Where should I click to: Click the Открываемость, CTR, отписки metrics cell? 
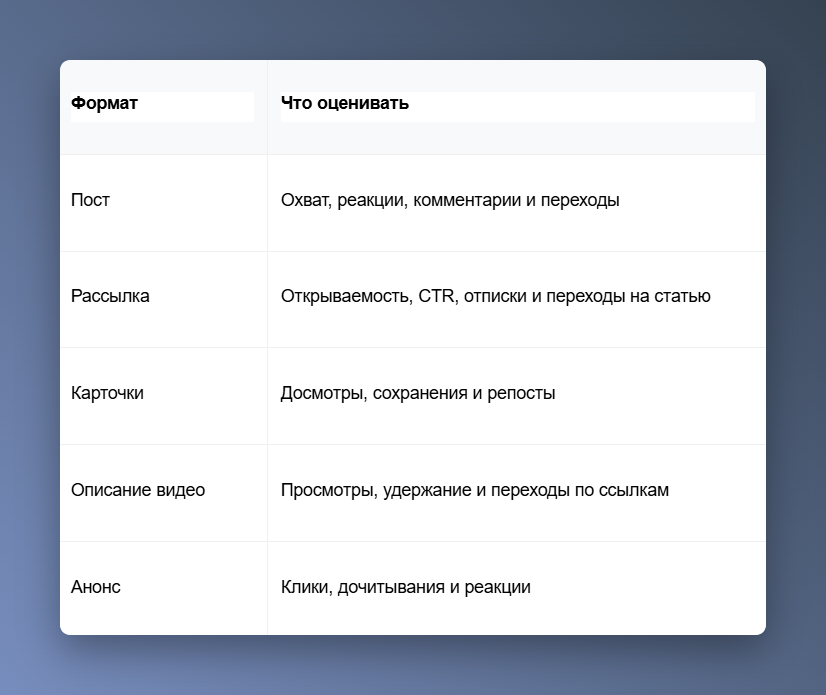coord(517,299)
